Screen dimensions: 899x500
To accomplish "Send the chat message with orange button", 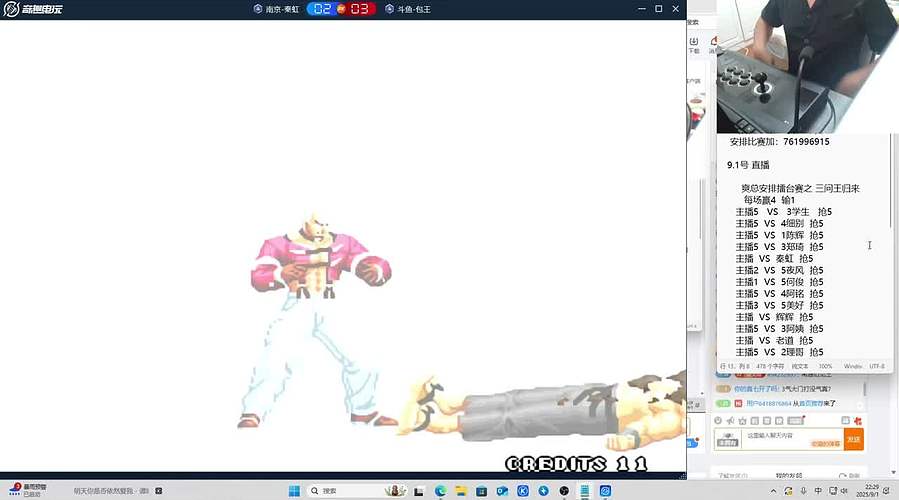I will pos(854,439).
